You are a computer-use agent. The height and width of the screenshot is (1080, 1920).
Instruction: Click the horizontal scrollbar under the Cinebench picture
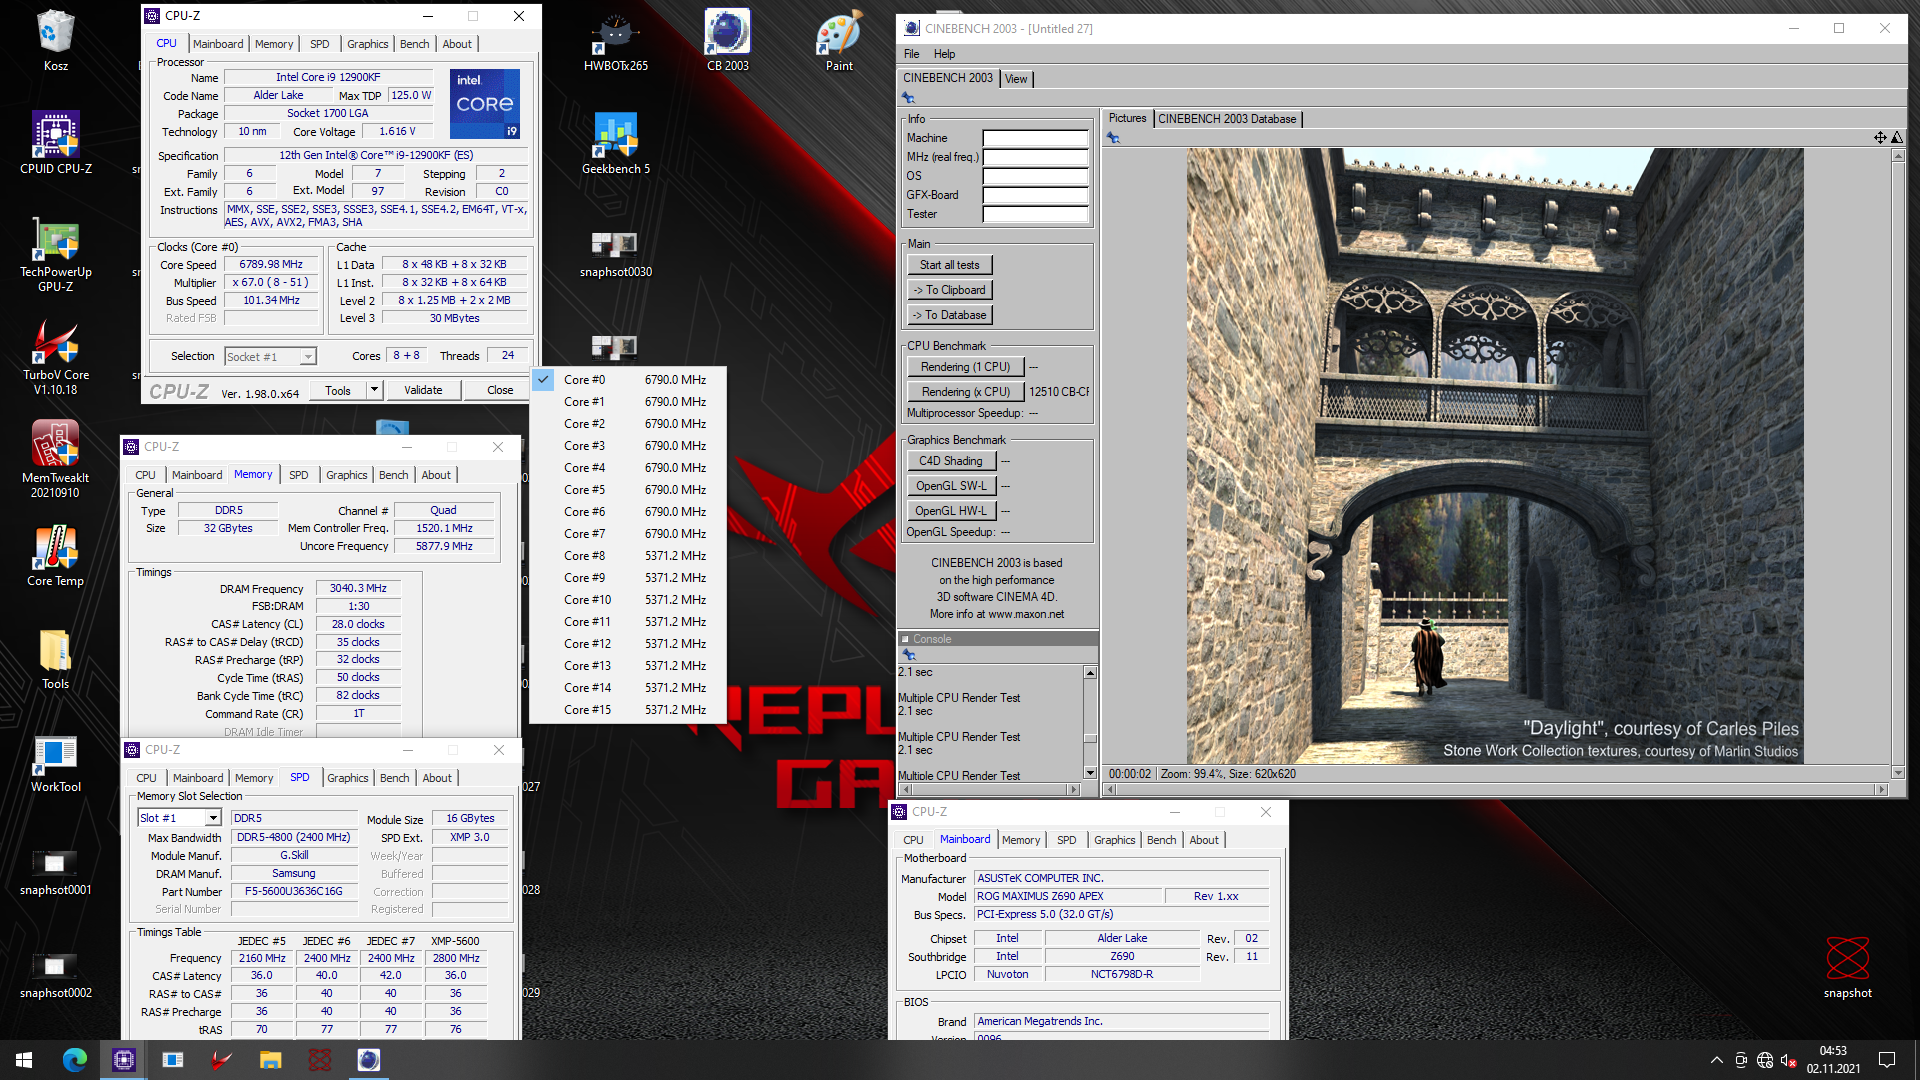coord(1495,790)
